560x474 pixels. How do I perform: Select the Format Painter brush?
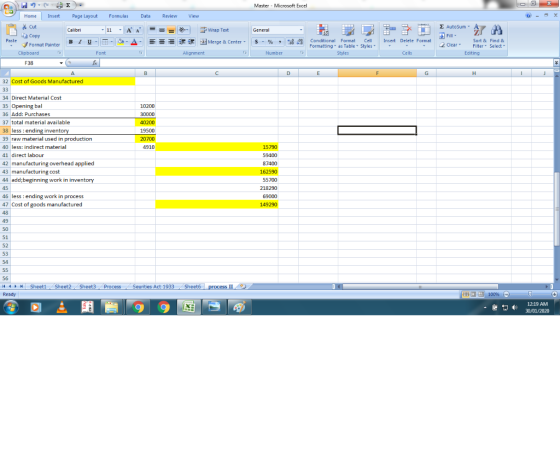pyautogui.click(x=25, y=45)
